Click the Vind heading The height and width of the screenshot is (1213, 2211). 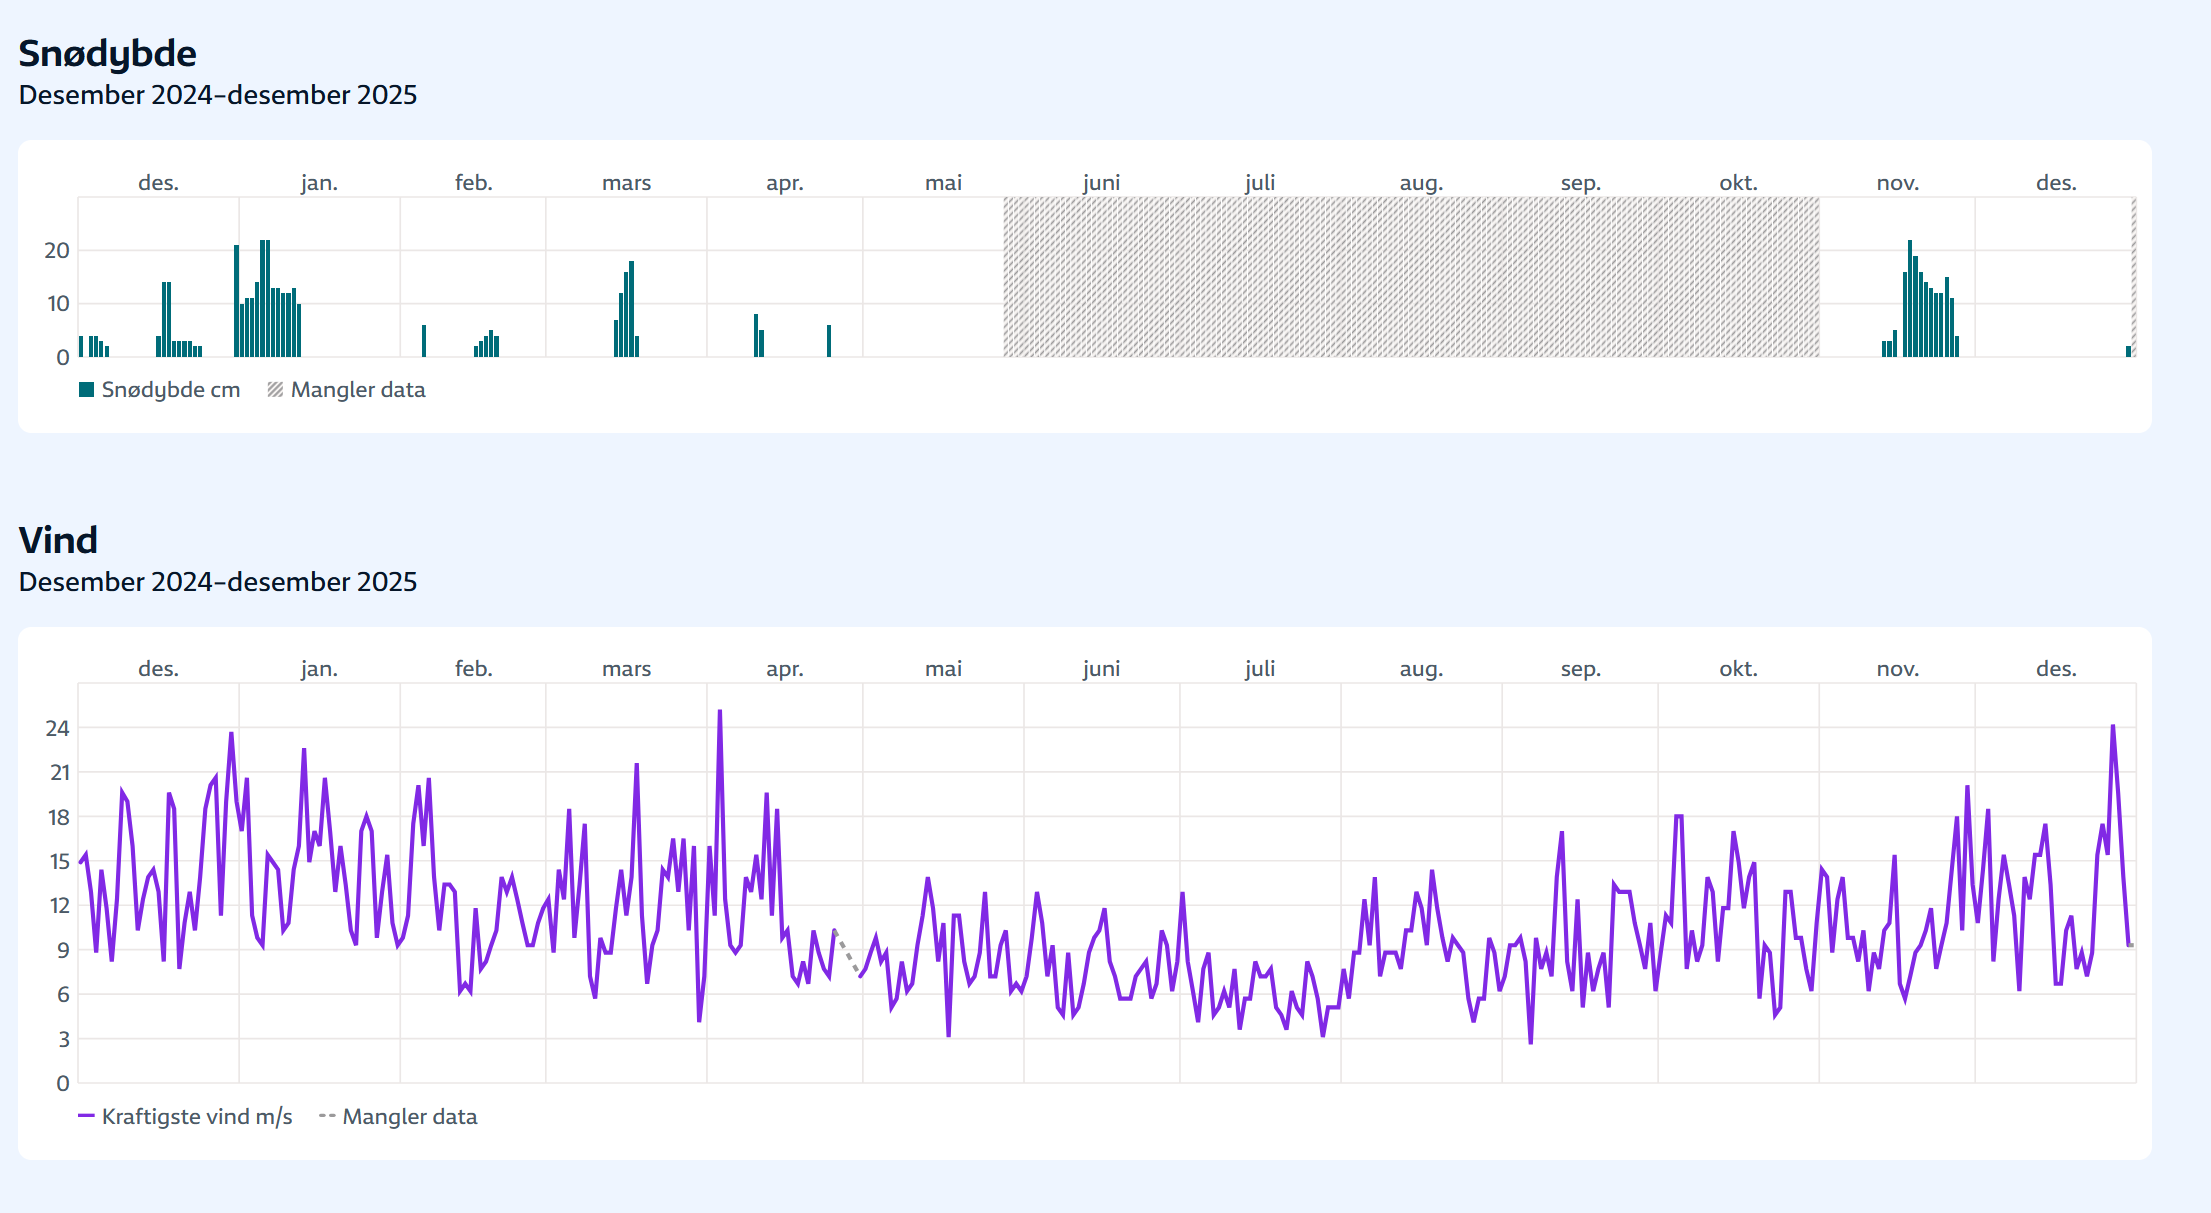tap(58, 540)
